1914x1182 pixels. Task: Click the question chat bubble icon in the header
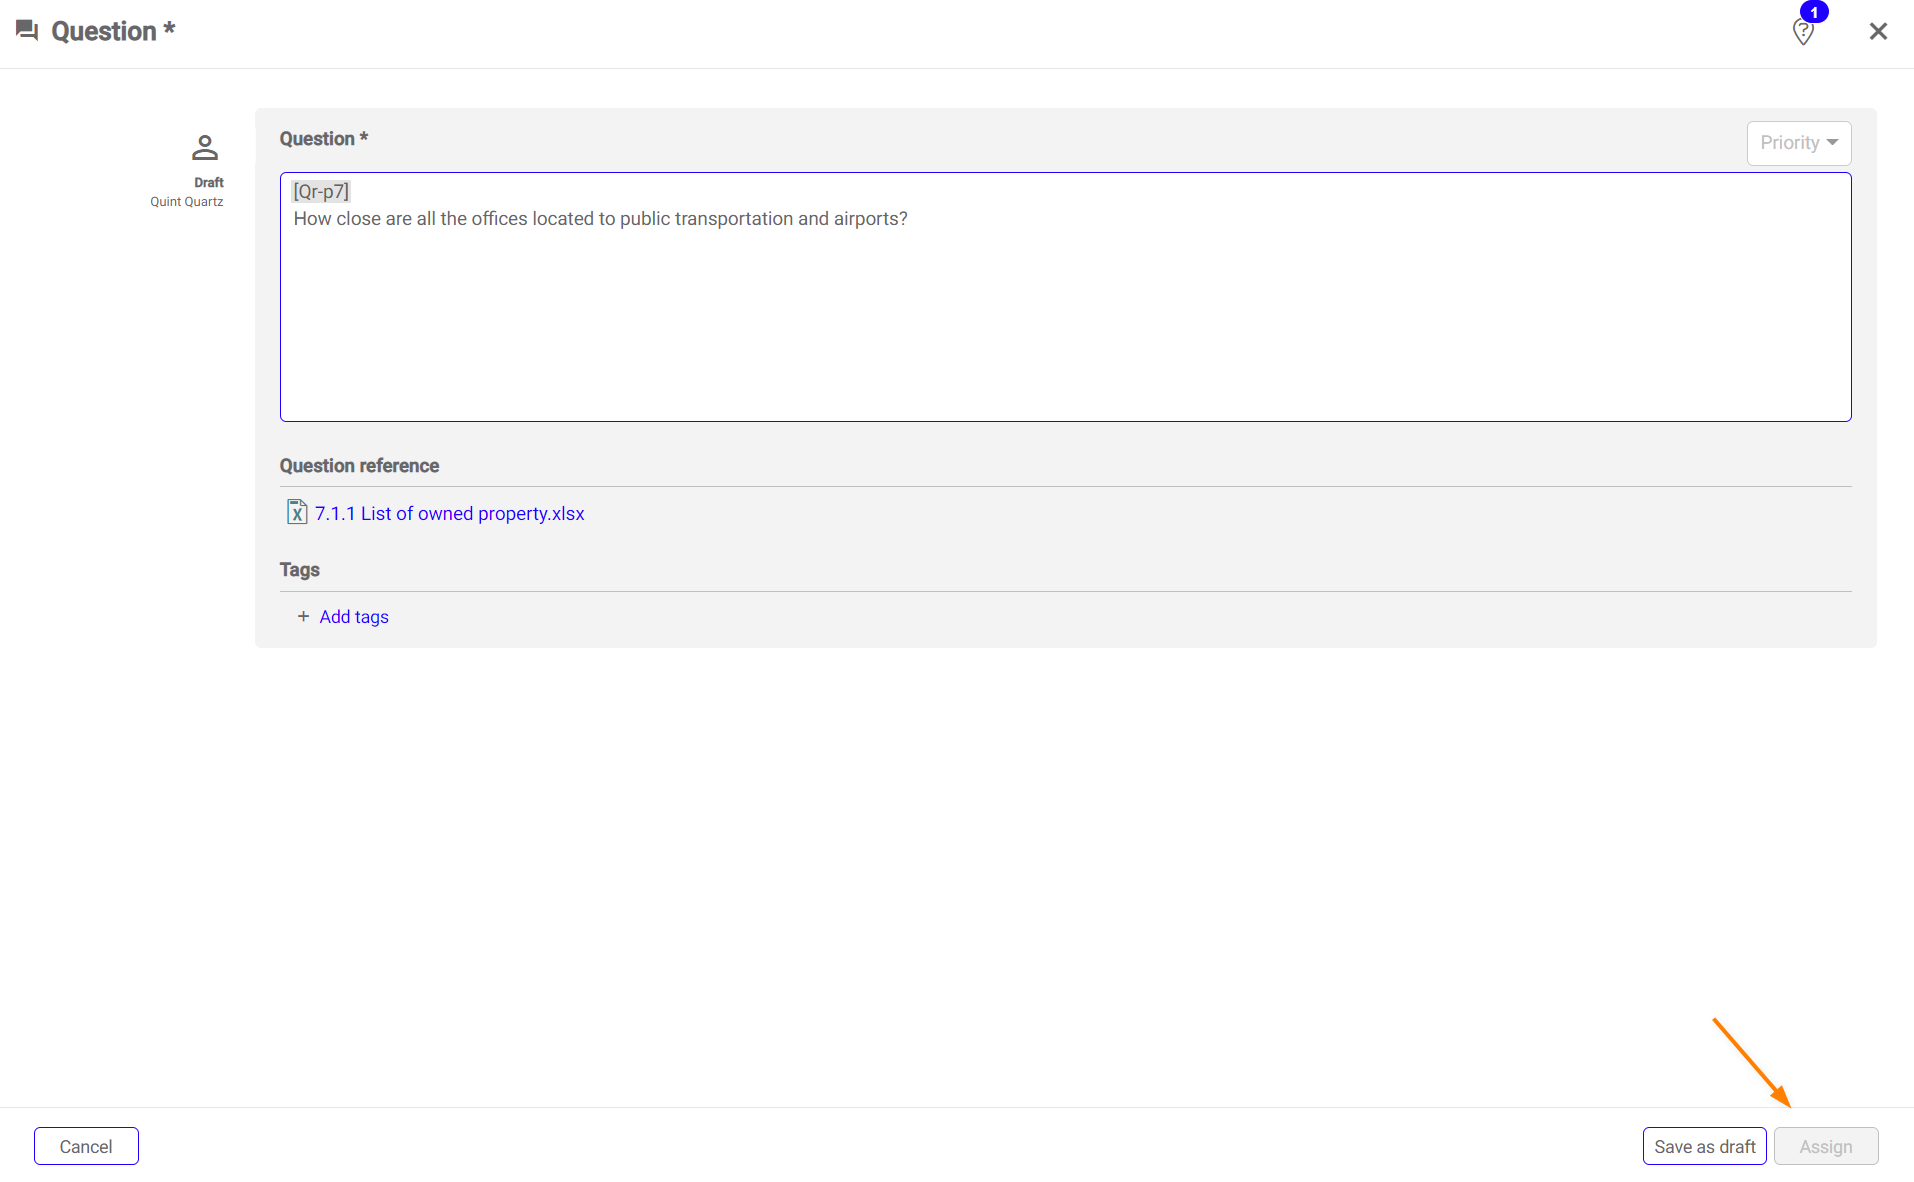pyautogui.click(x=27, y=31)
